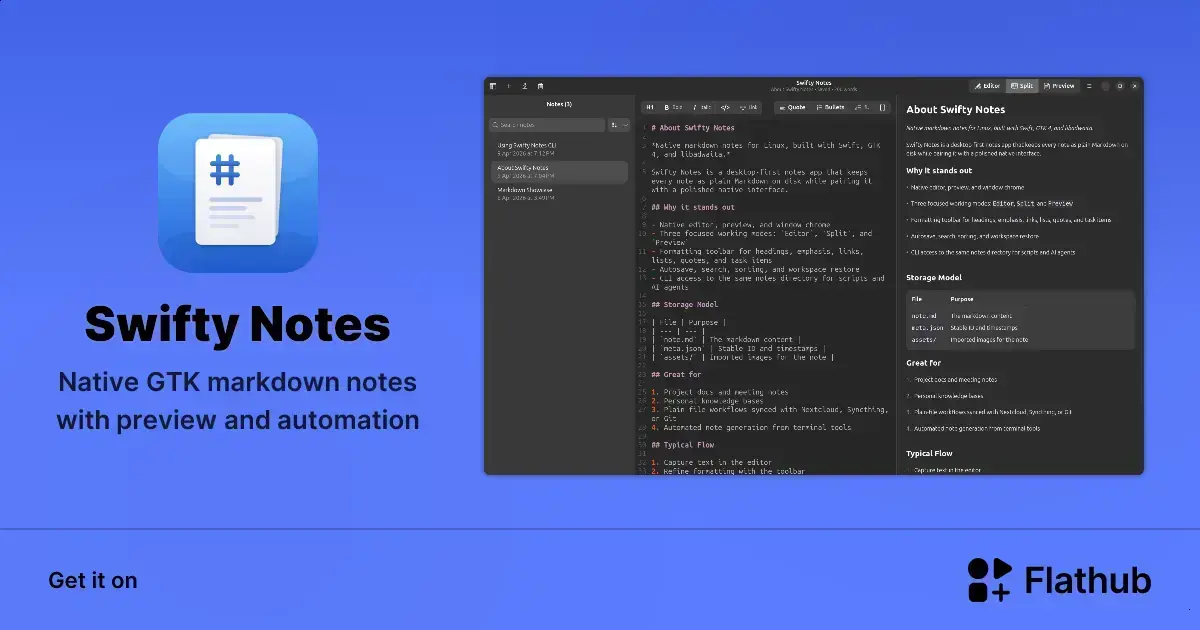Screen dimensions: 1200x630
Task: Toggle Italic formatting in the toolbar
Action: click(x=701, y=107)
